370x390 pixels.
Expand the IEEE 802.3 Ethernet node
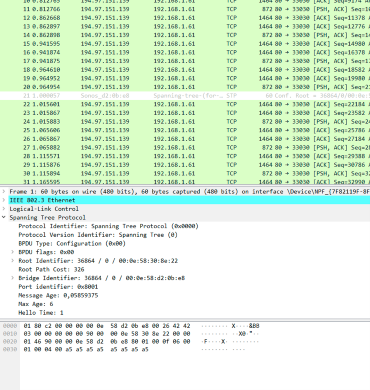pyautogui.click(x=4, y=200)
